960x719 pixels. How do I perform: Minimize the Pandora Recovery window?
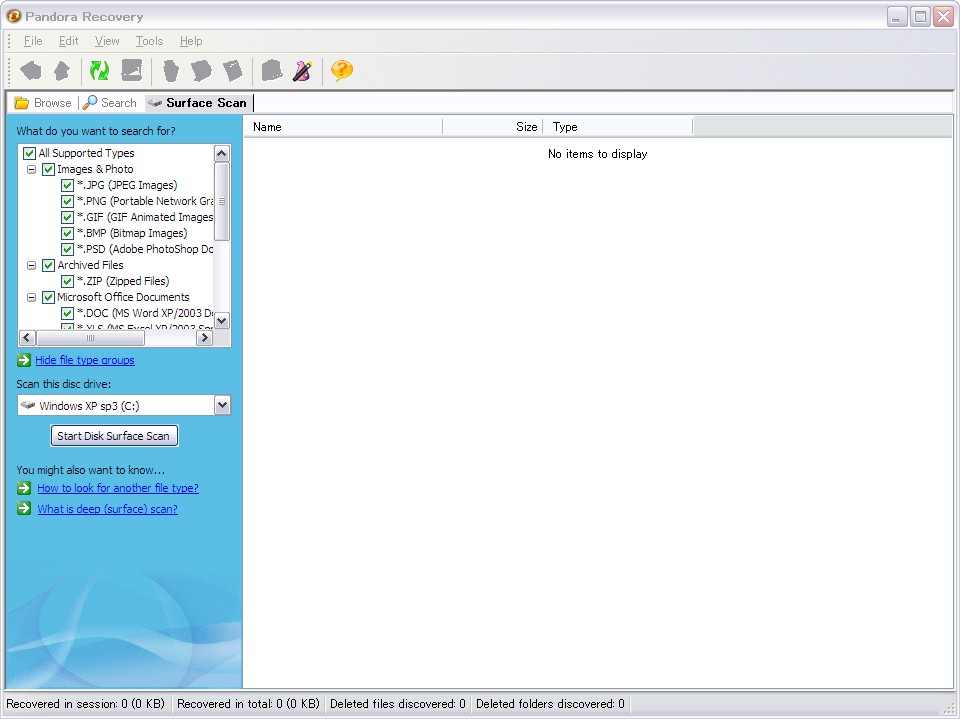(897, 17)
